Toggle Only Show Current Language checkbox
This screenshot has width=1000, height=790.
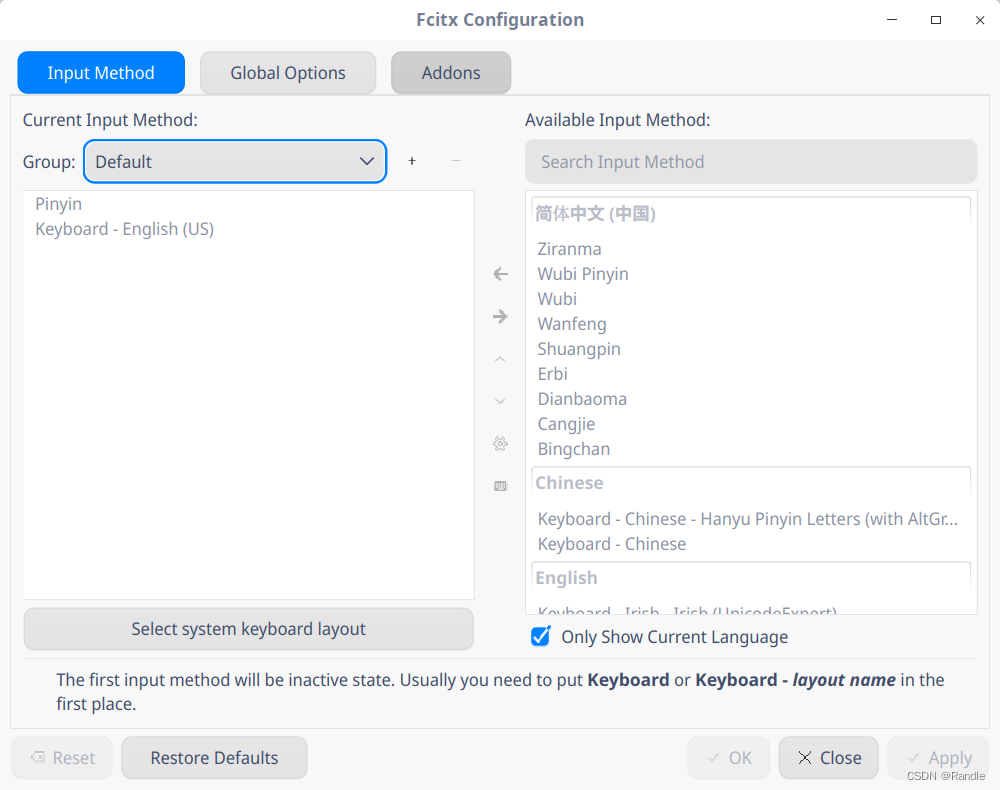(541, 636)
